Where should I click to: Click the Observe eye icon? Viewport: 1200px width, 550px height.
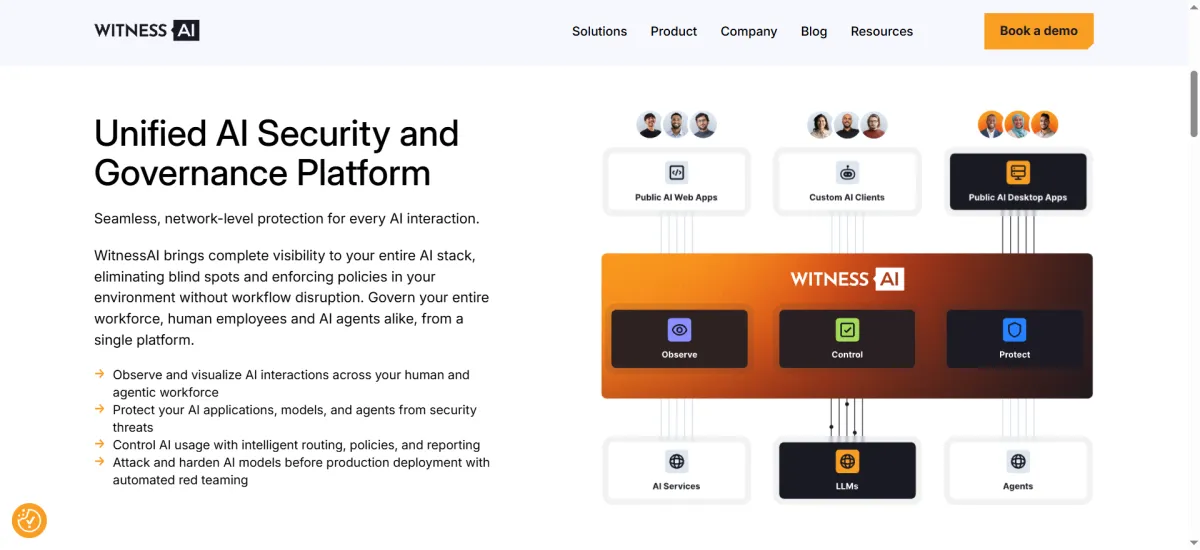[x=679, y=329]
